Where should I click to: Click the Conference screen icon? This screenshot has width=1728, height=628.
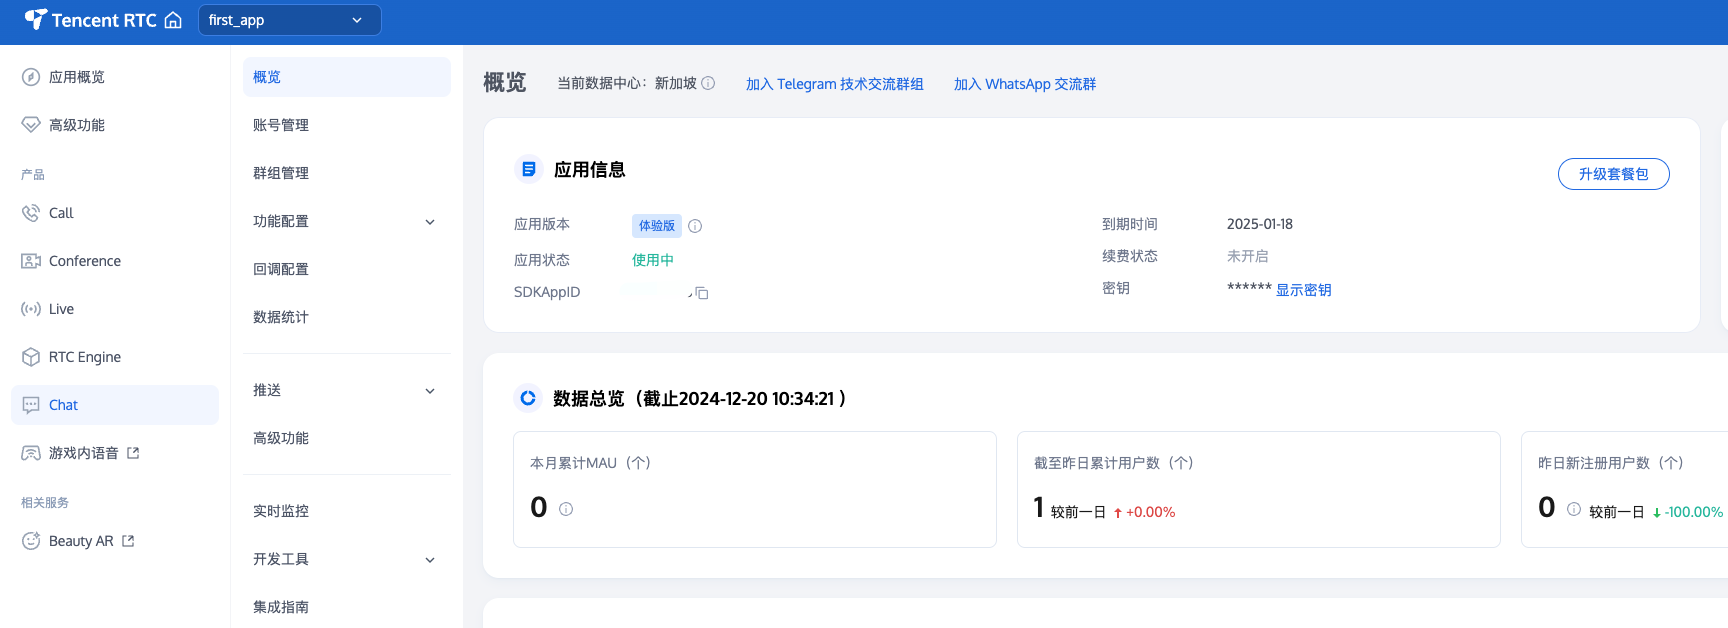click(x=31, y=261)
